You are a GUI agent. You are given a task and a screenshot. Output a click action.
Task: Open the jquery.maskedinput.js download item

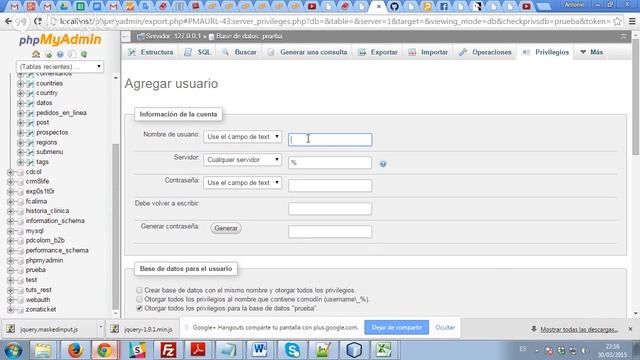click(x=49, y=329)
